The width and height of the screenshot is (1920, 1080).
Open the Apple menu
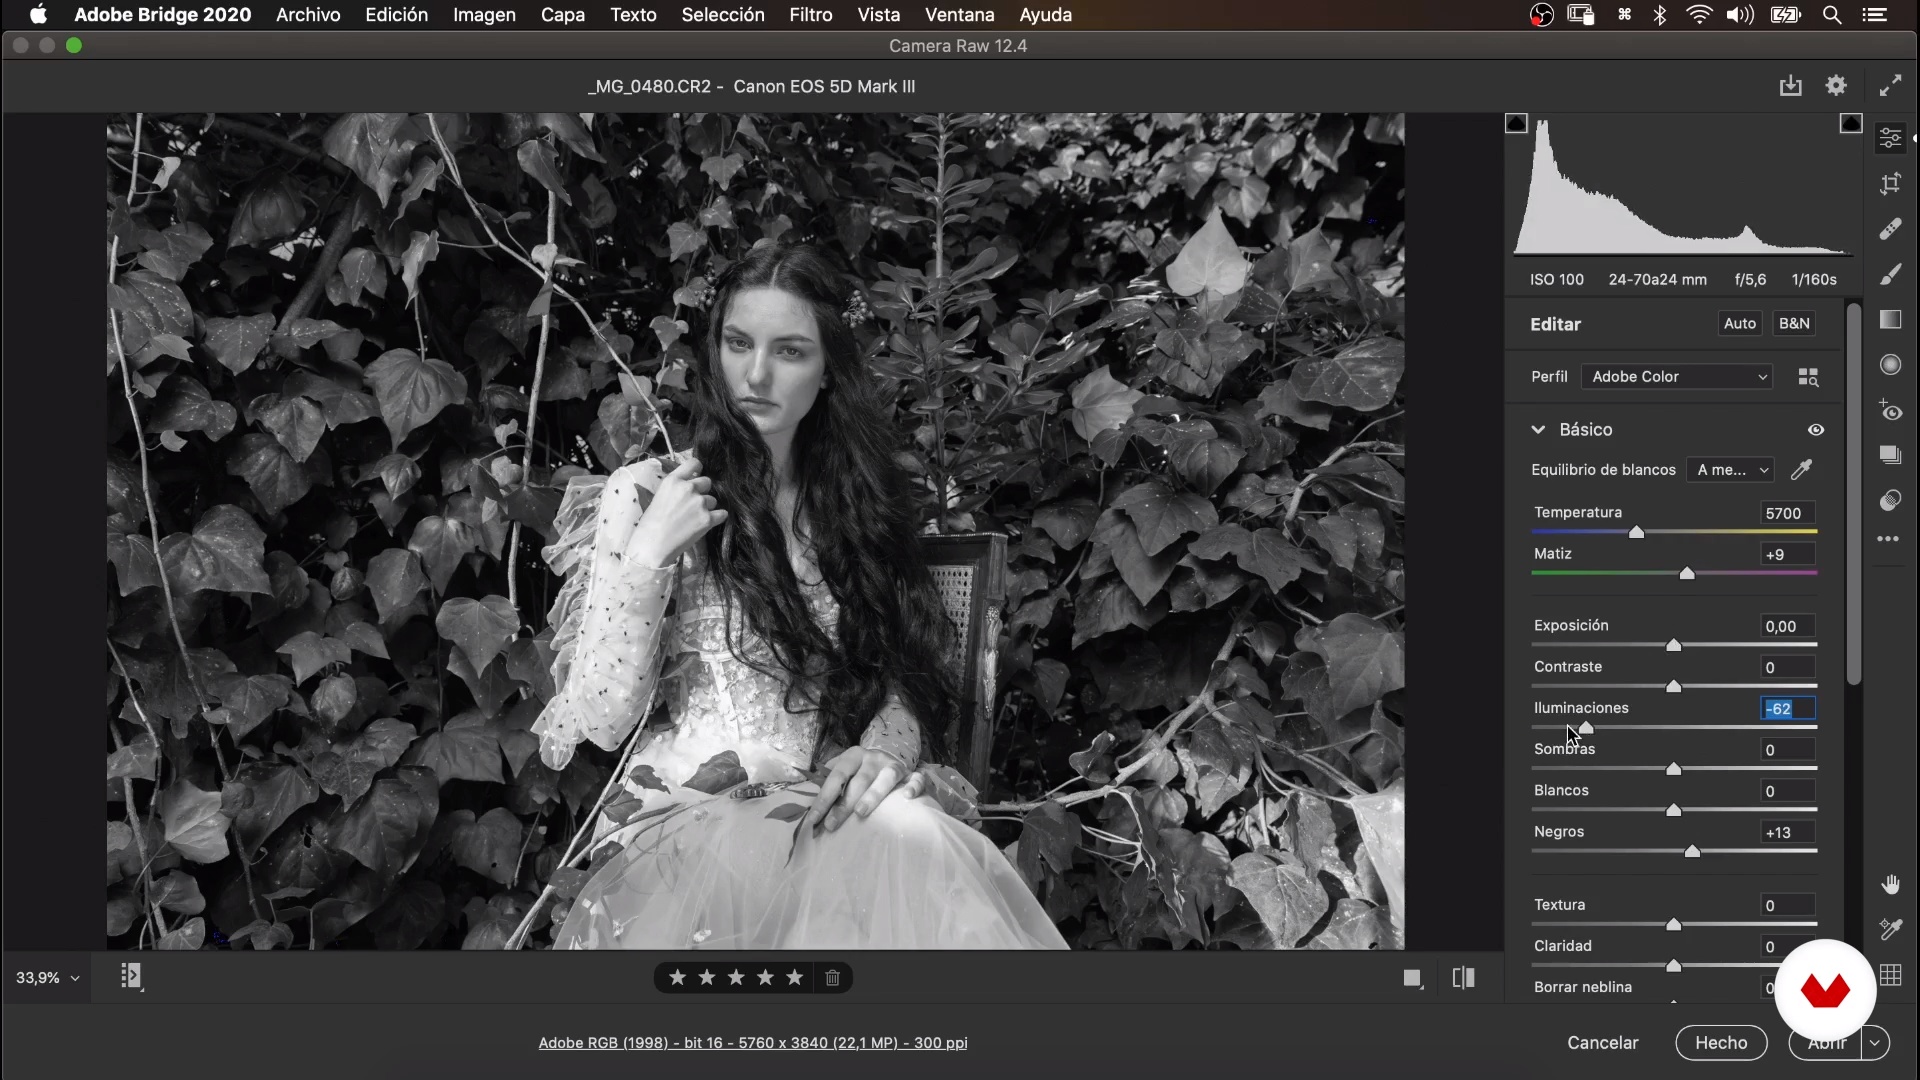click(x=38, y=15)
